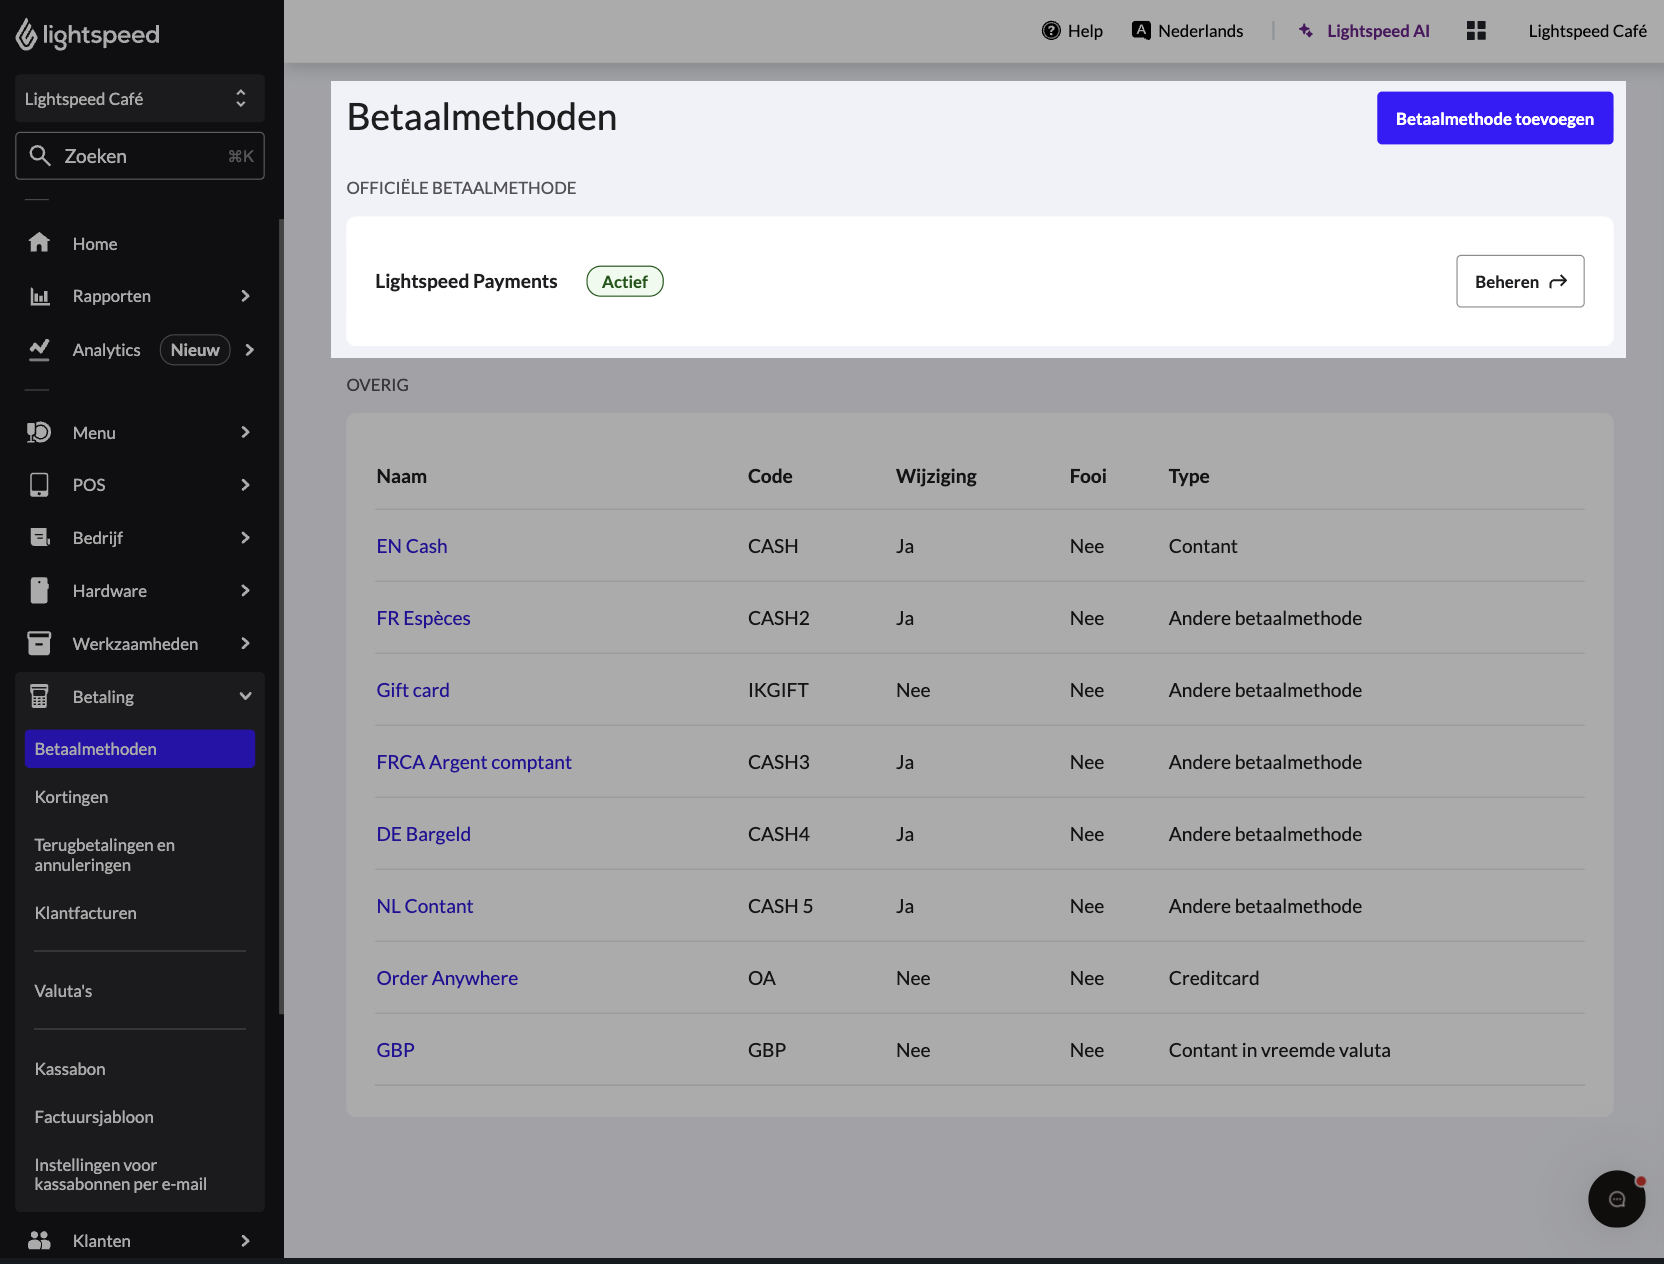Click the Betaling calculator icon
The image size is (1664, 1264).
pyautogui.click(x=39, y=696)
